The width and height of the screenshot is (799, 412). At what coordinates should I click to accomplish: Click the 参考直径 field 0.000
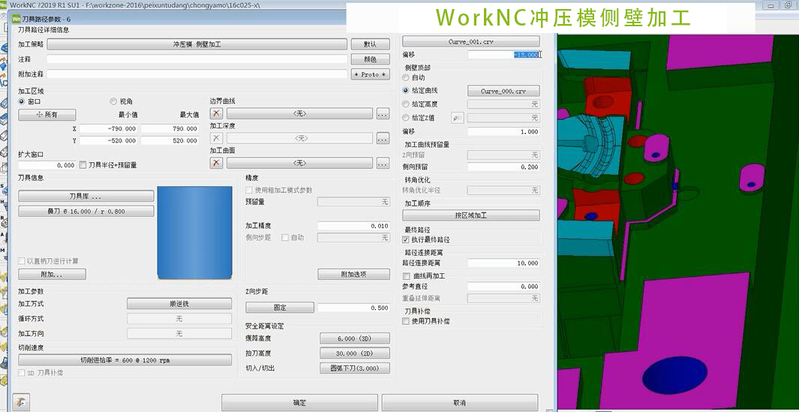tap(503, 286)
